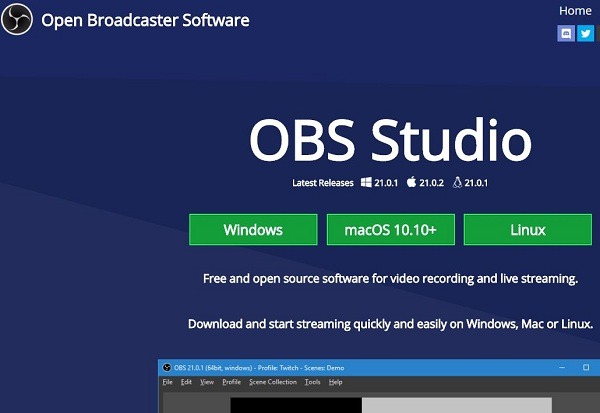
Task: Open the Edit menu in the OBS window
Action: click(186, 382)
